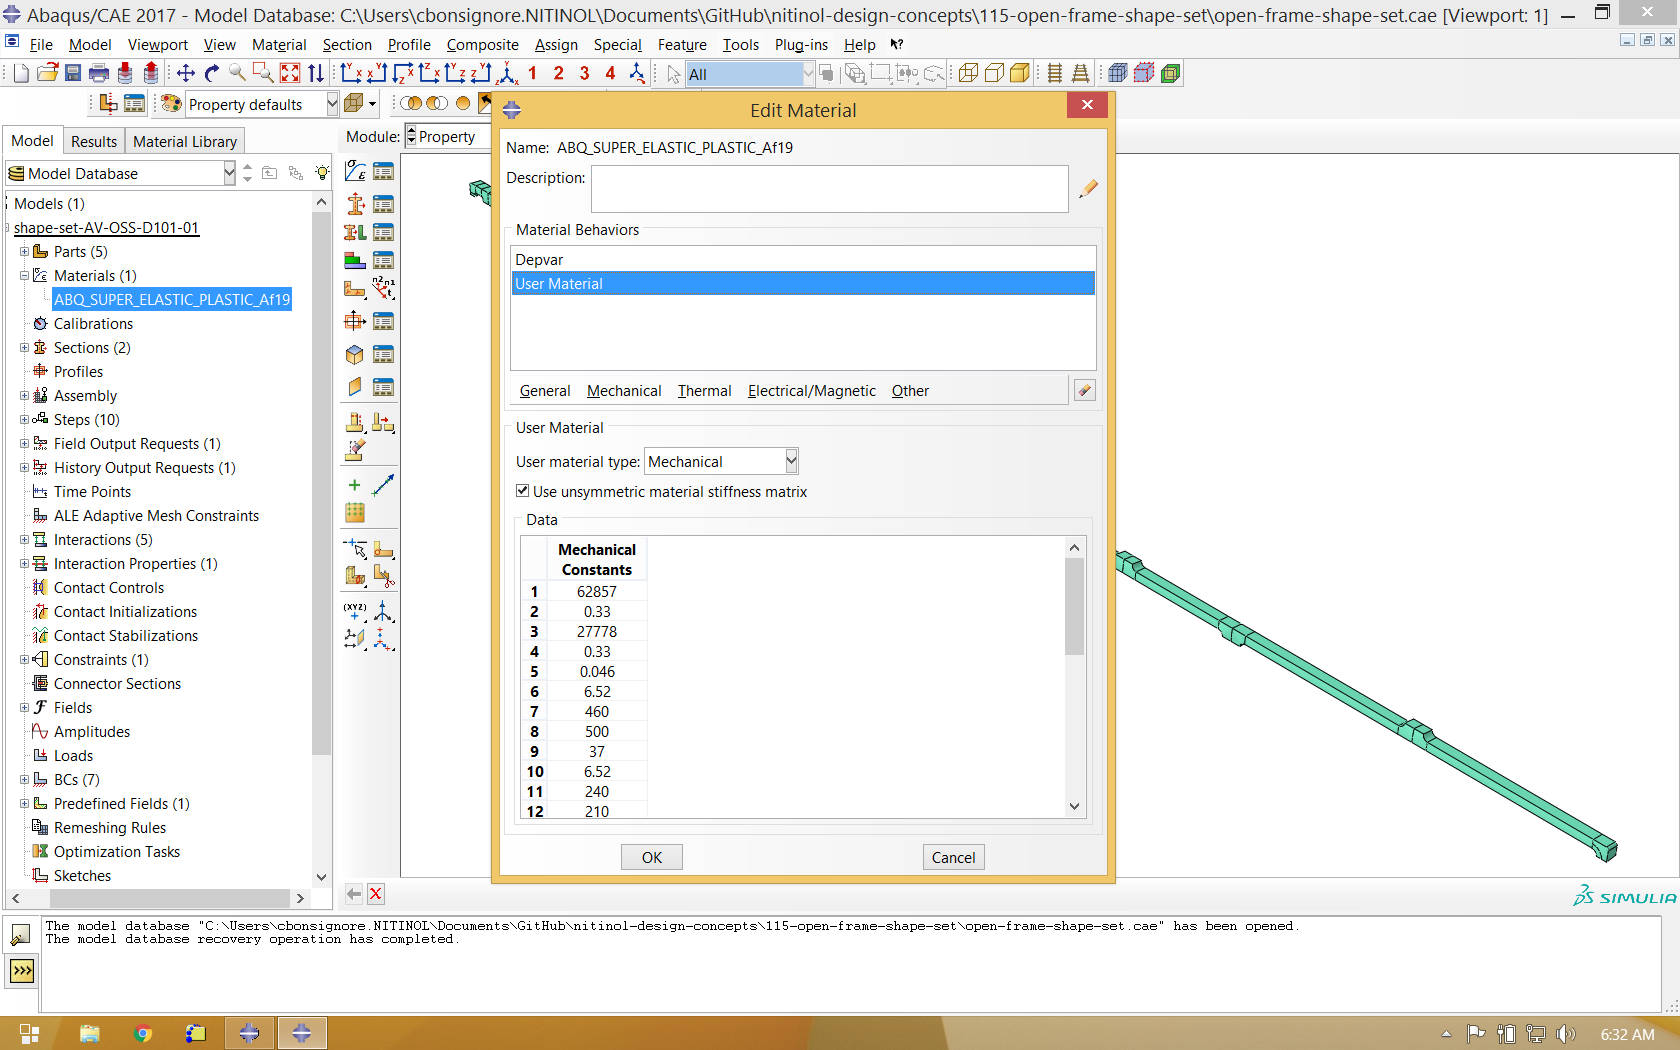
Task: Click the Create Skin cube icon
Action: coord(355,354)
